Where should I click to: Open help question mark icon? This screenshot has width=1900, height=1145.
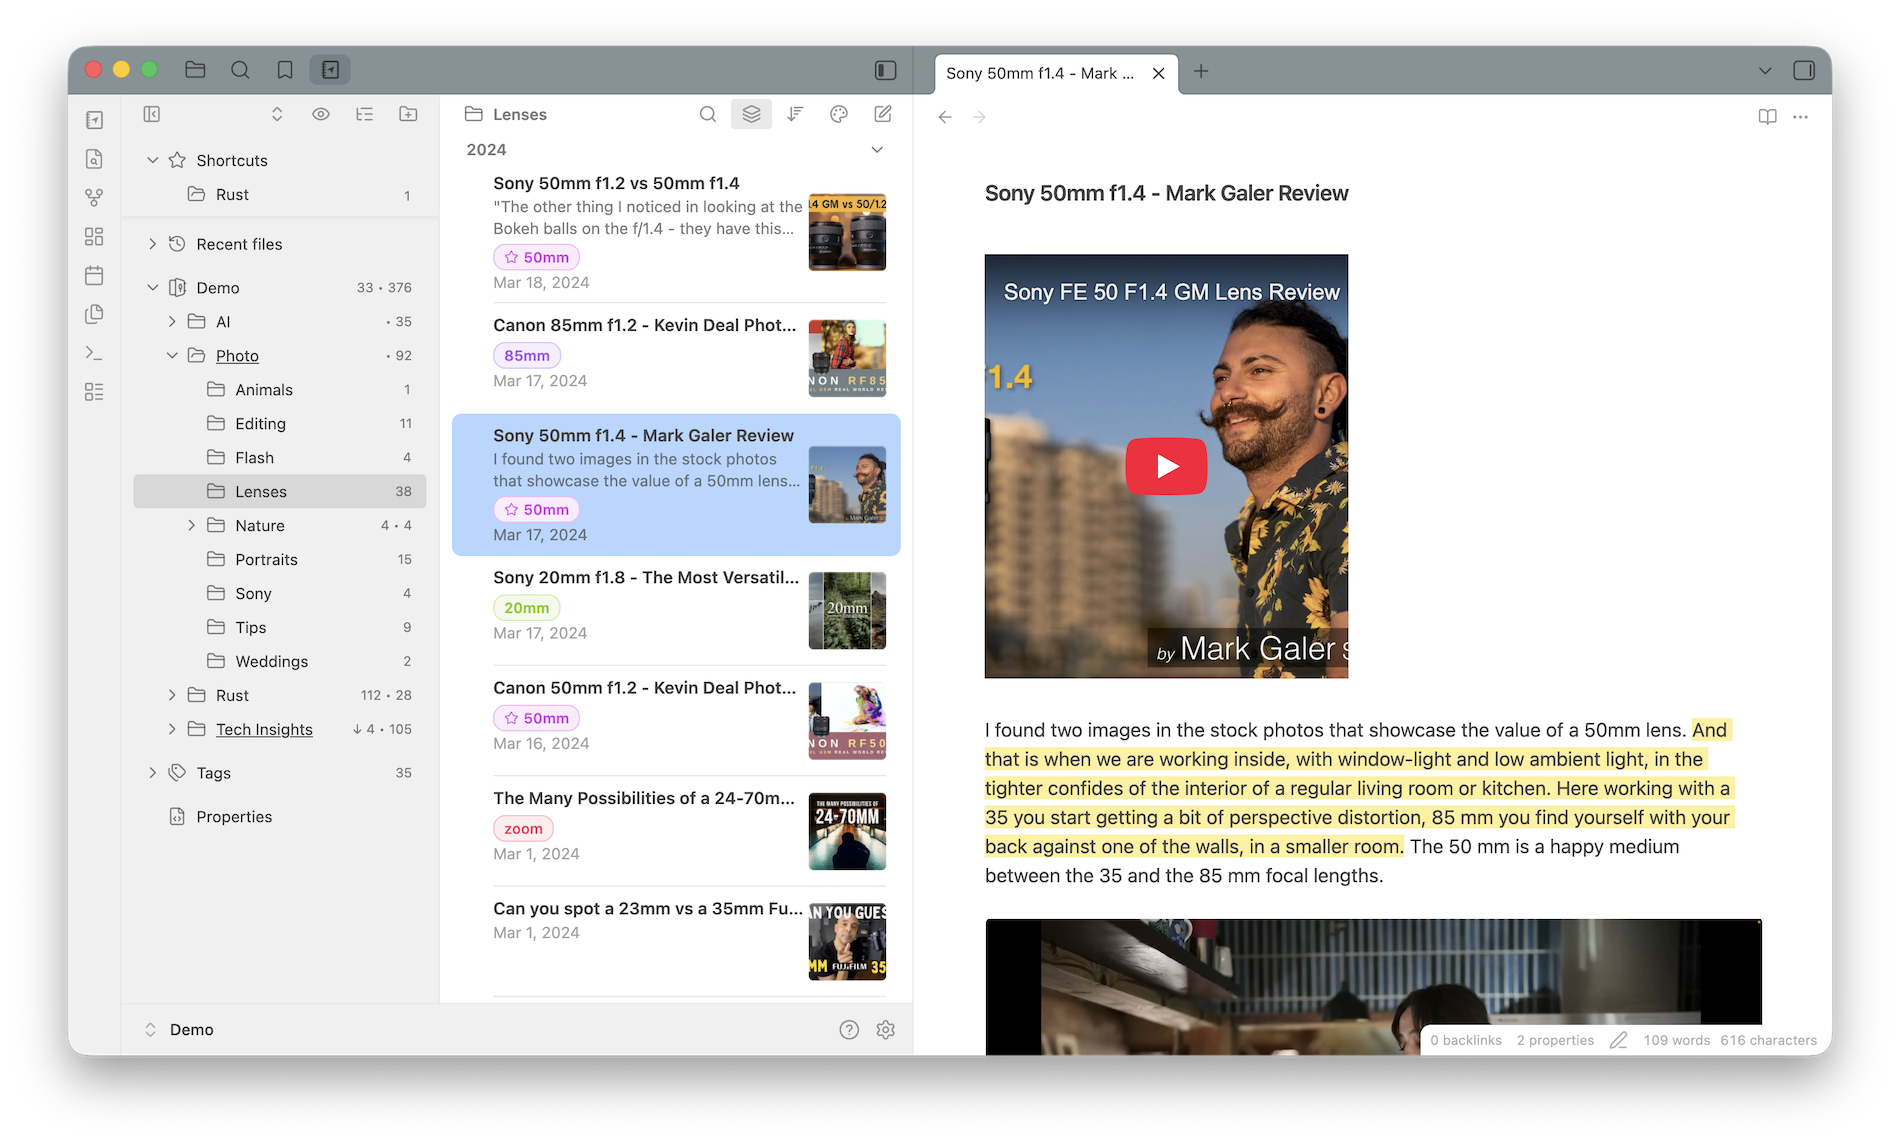[x=849, y=1030]
